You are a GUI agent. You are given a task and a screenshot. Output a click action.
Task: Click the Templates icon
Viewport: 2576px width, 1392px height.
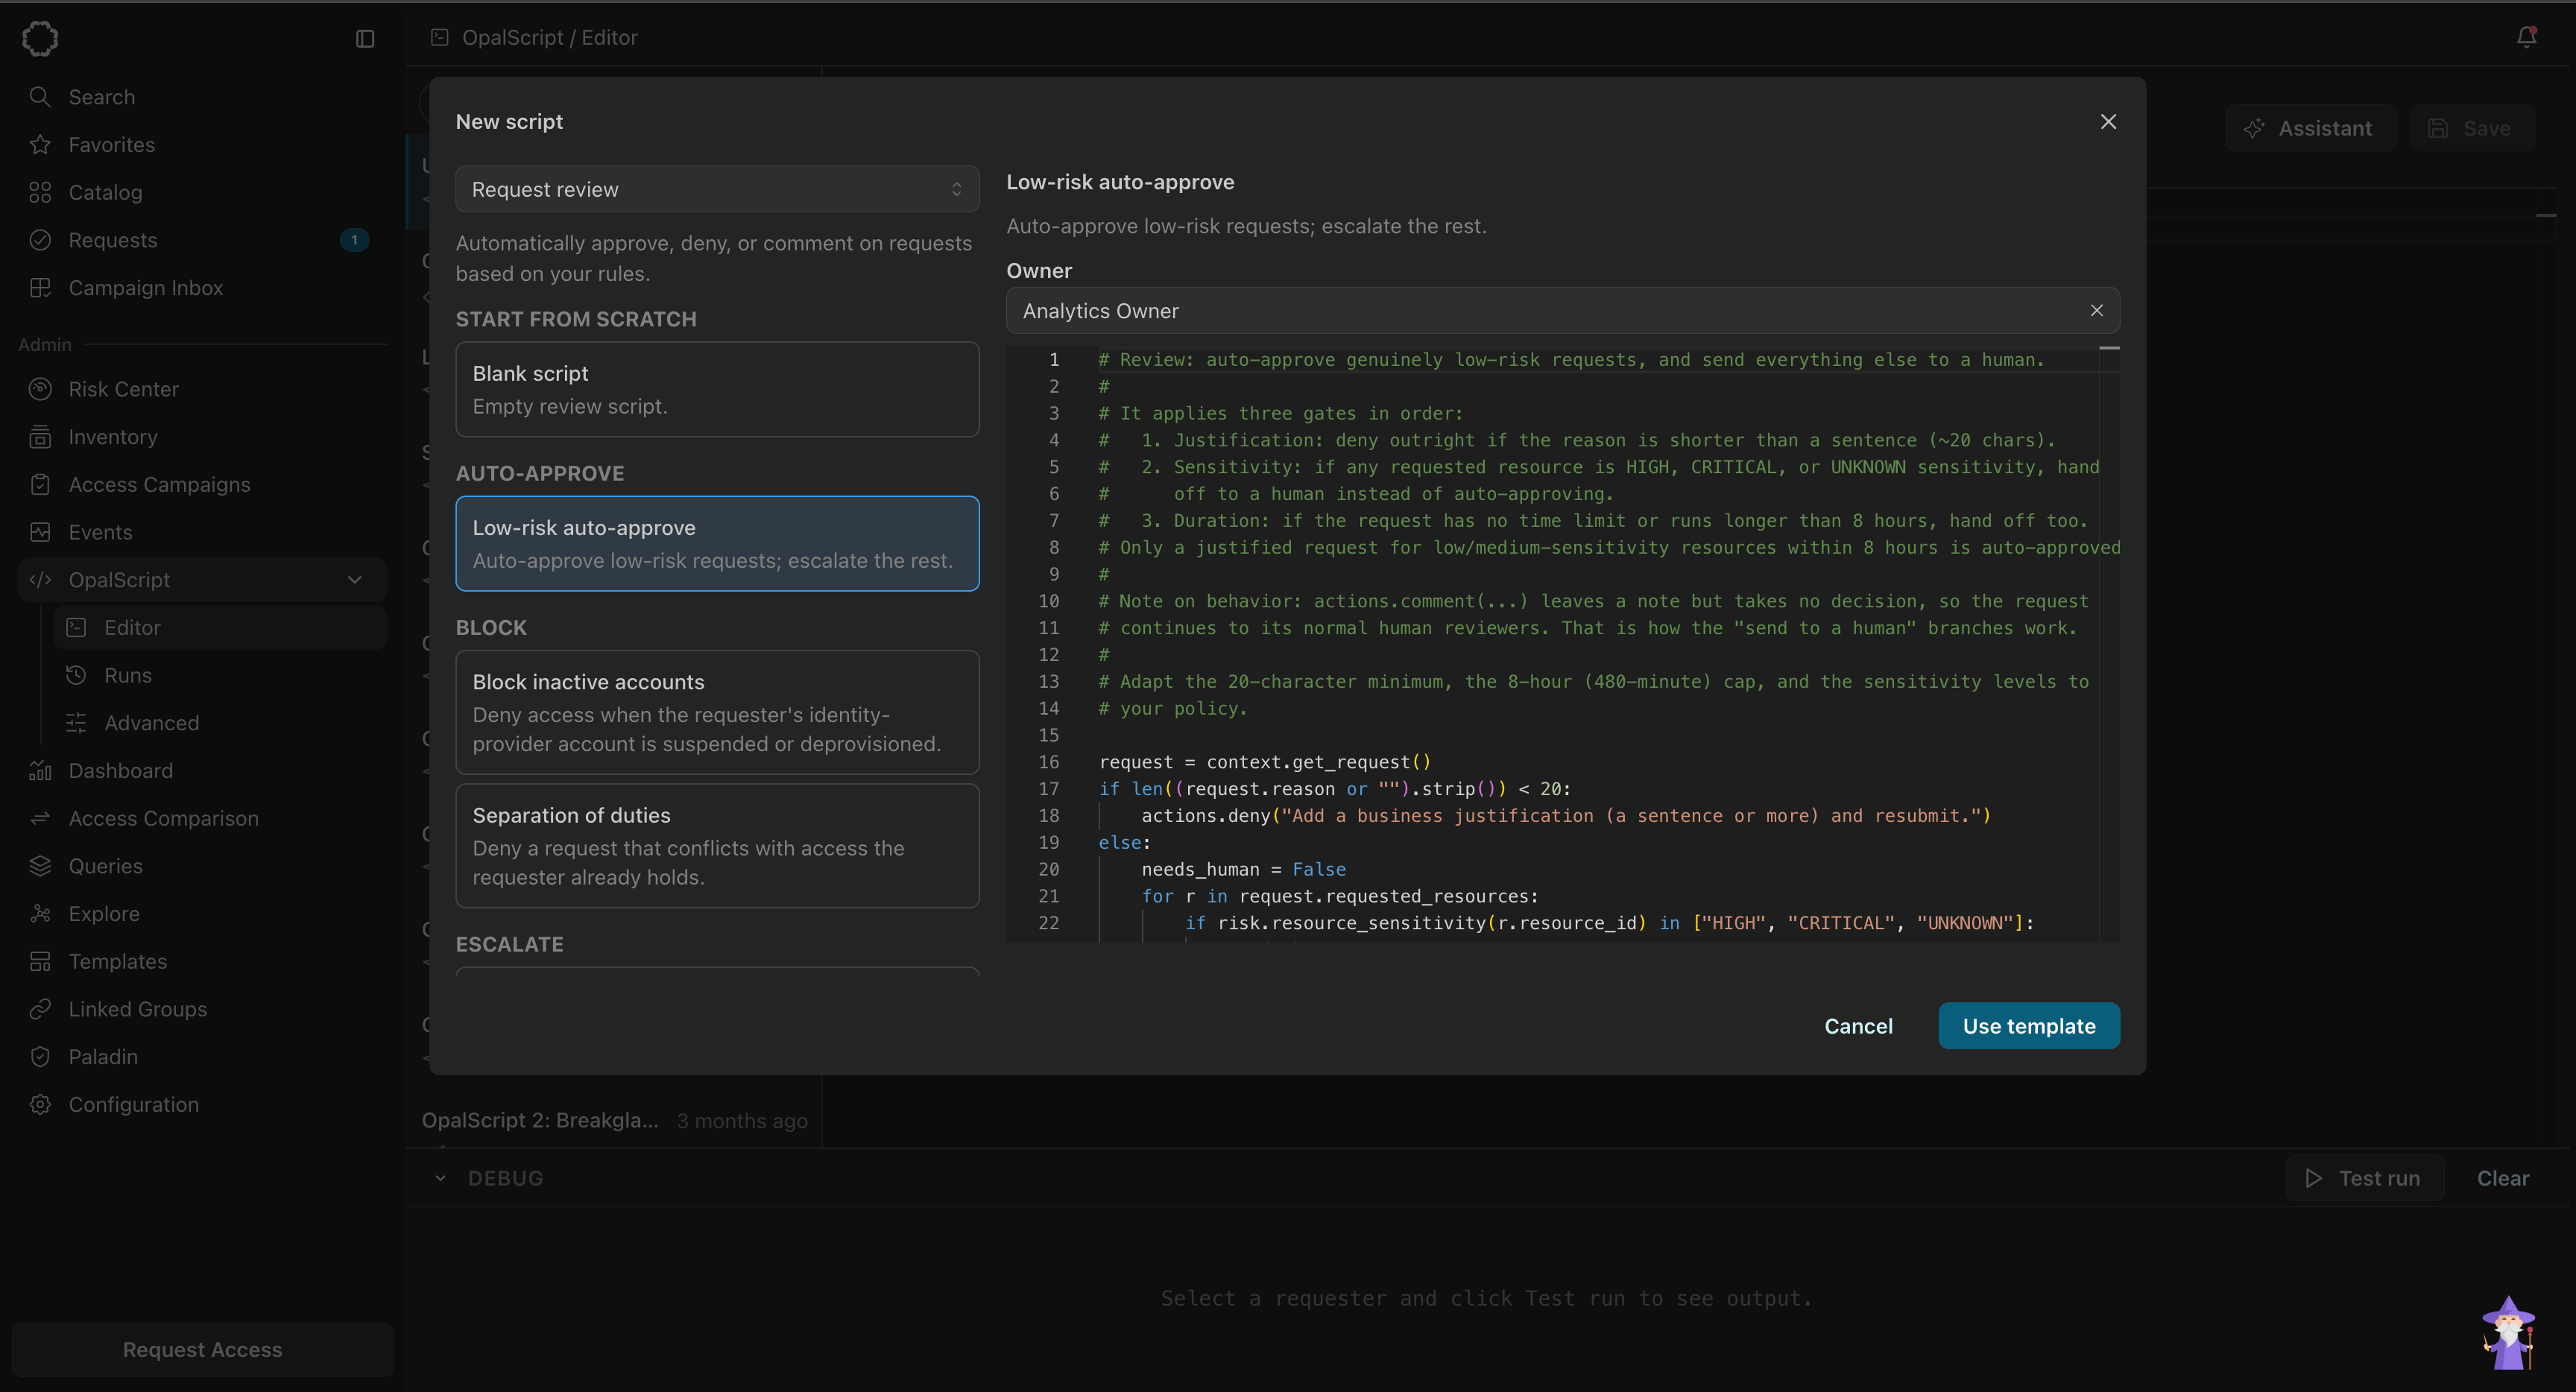40,961
